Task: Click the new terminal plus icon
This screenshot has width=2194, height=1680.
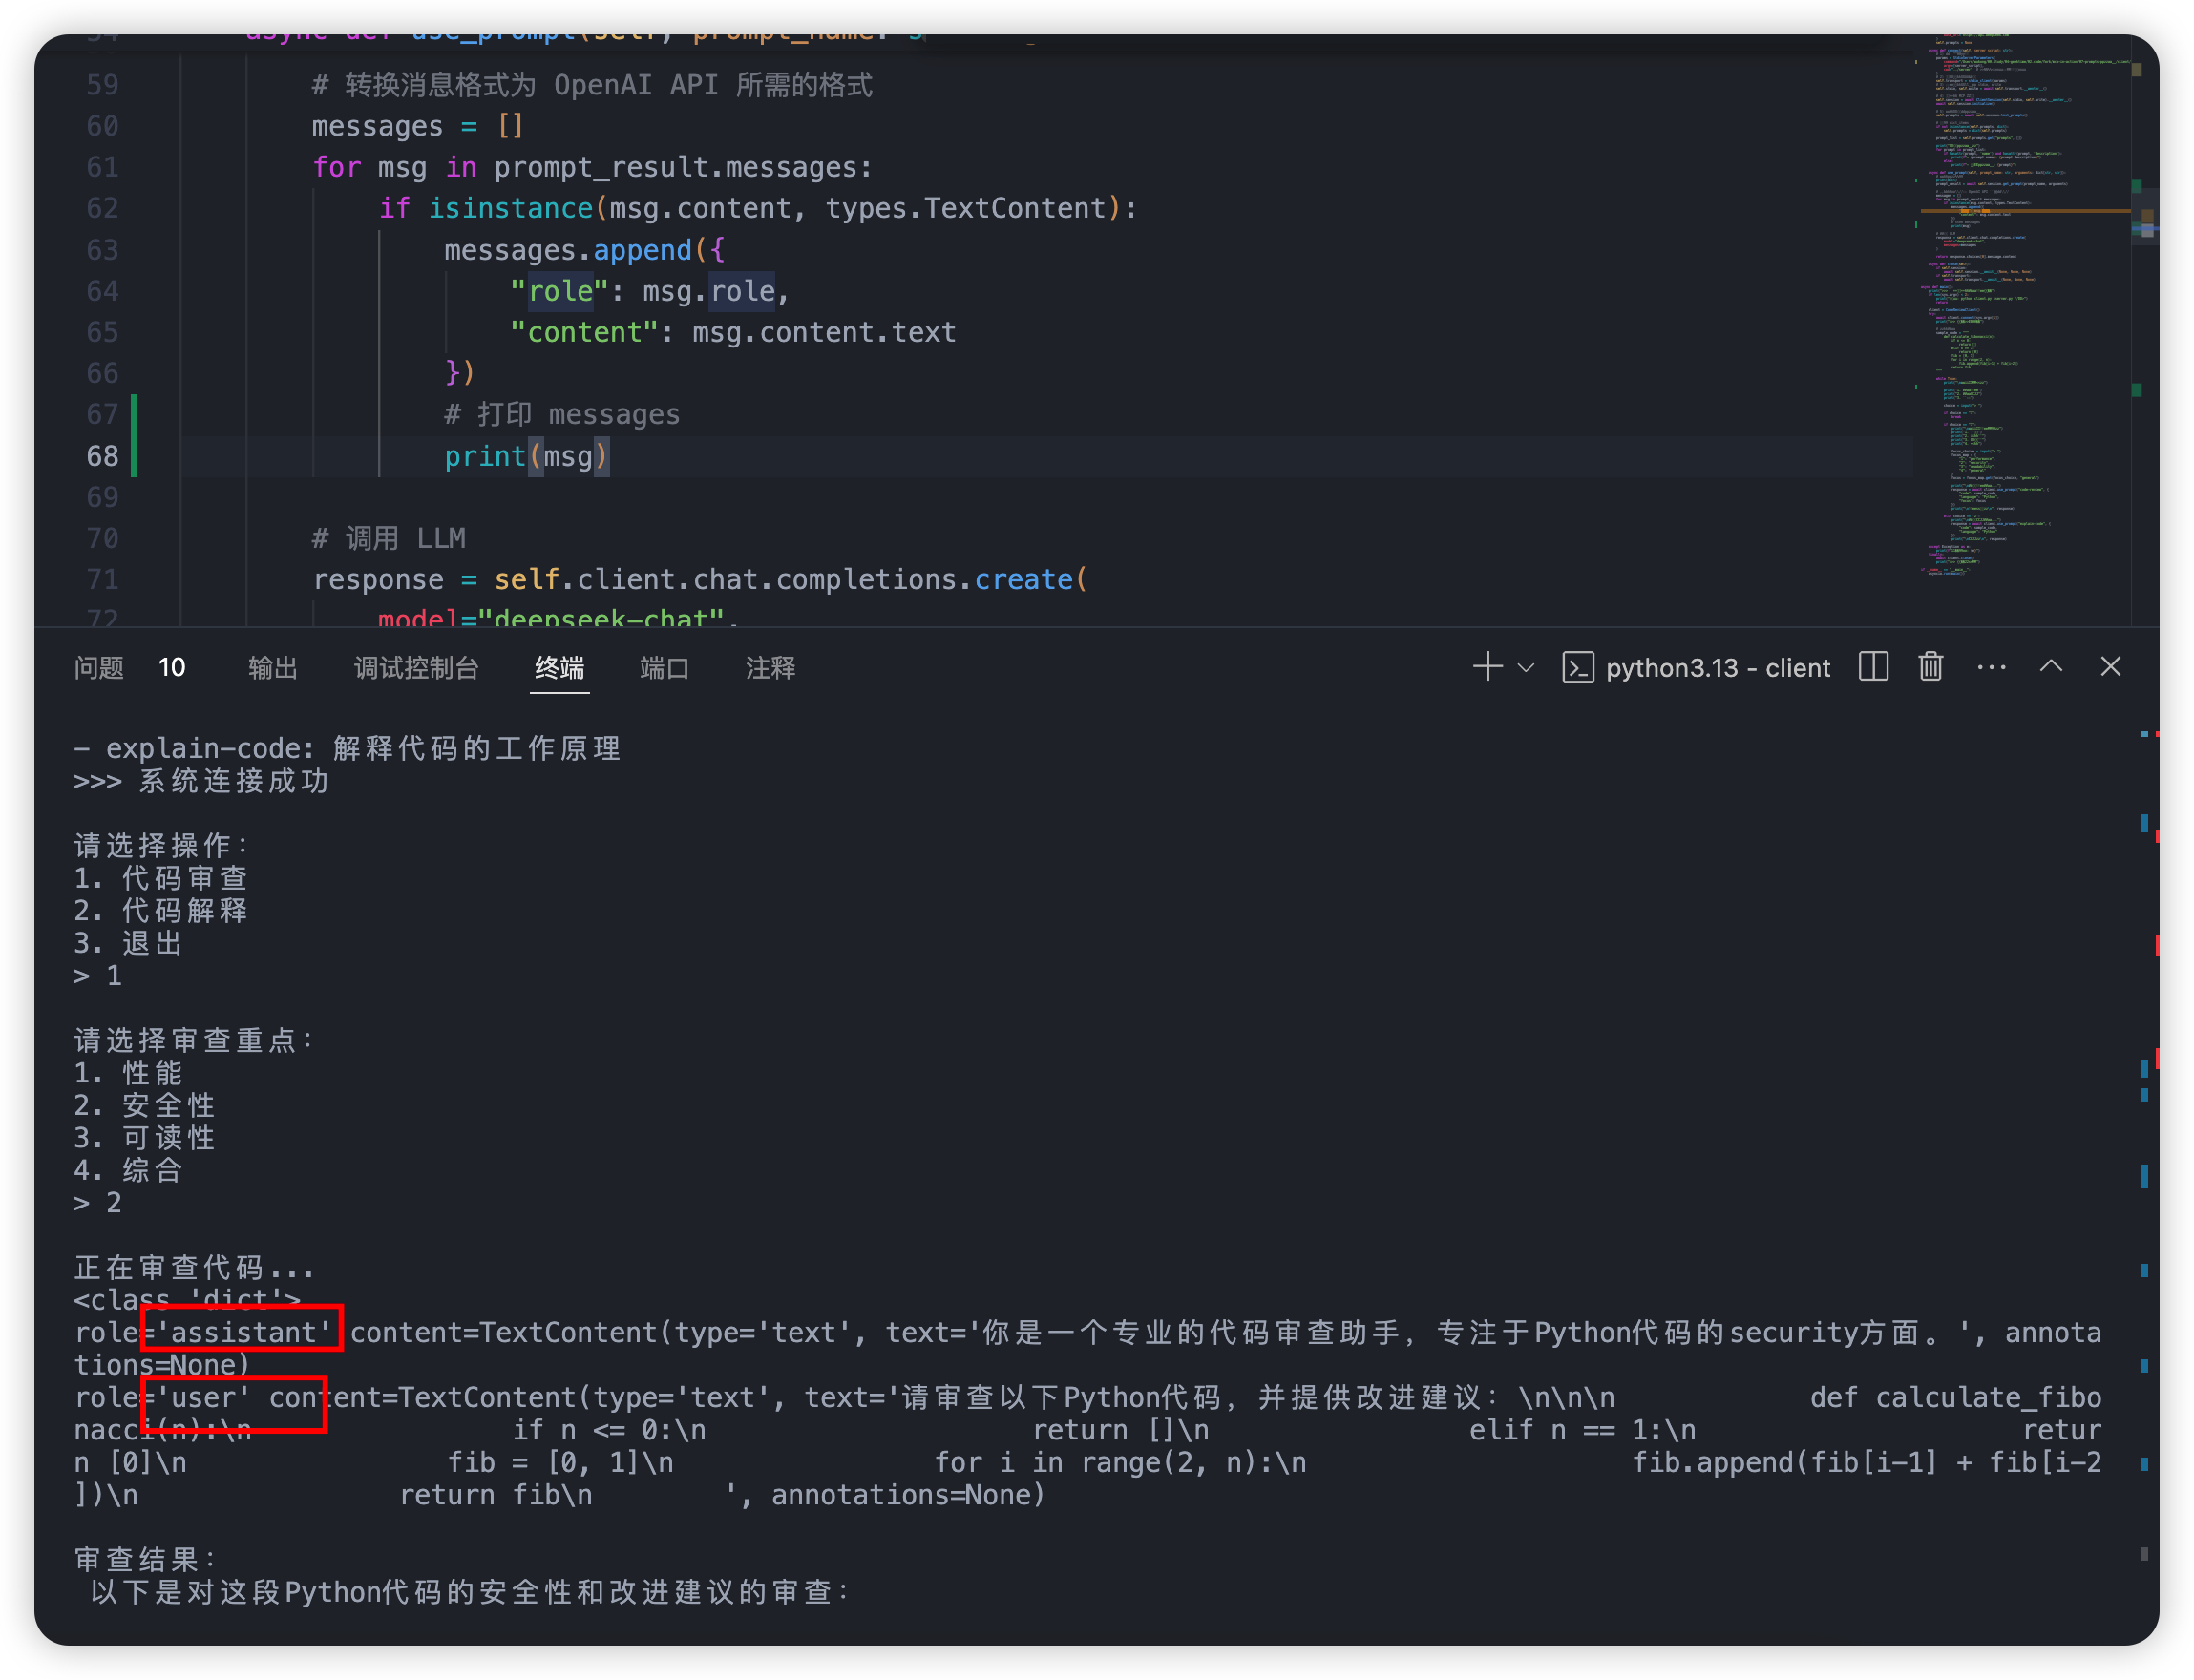Action: [1487, 667]
